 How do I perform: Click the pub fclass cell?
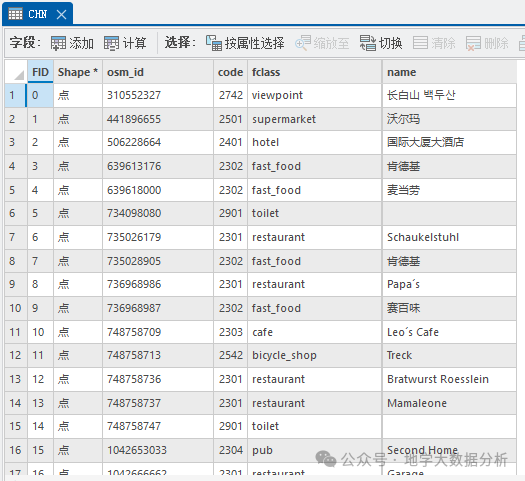point(314,450)
